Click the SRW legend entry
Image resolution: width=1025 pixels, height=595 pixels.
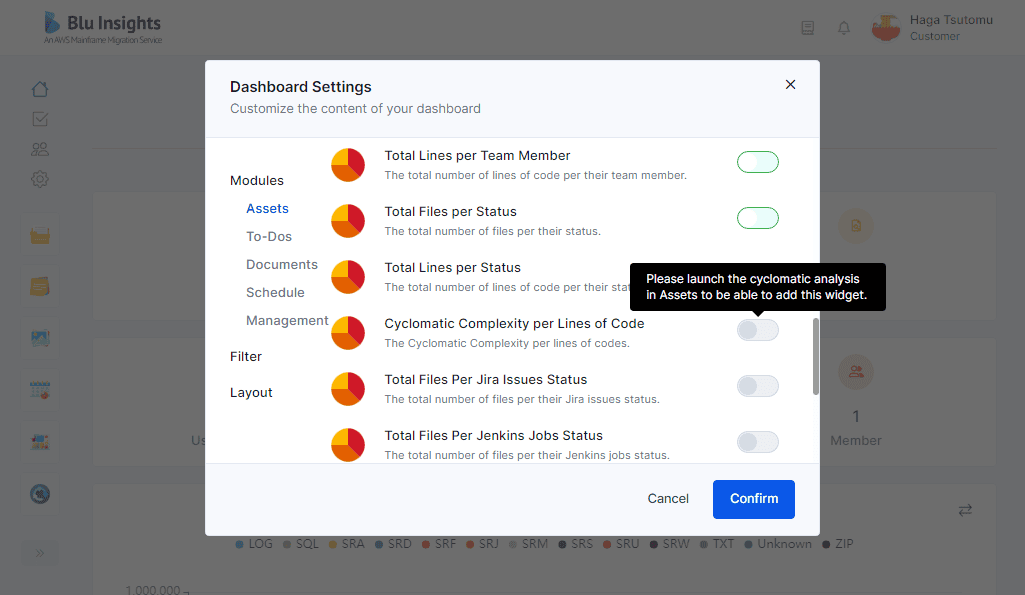click(669, 544)
